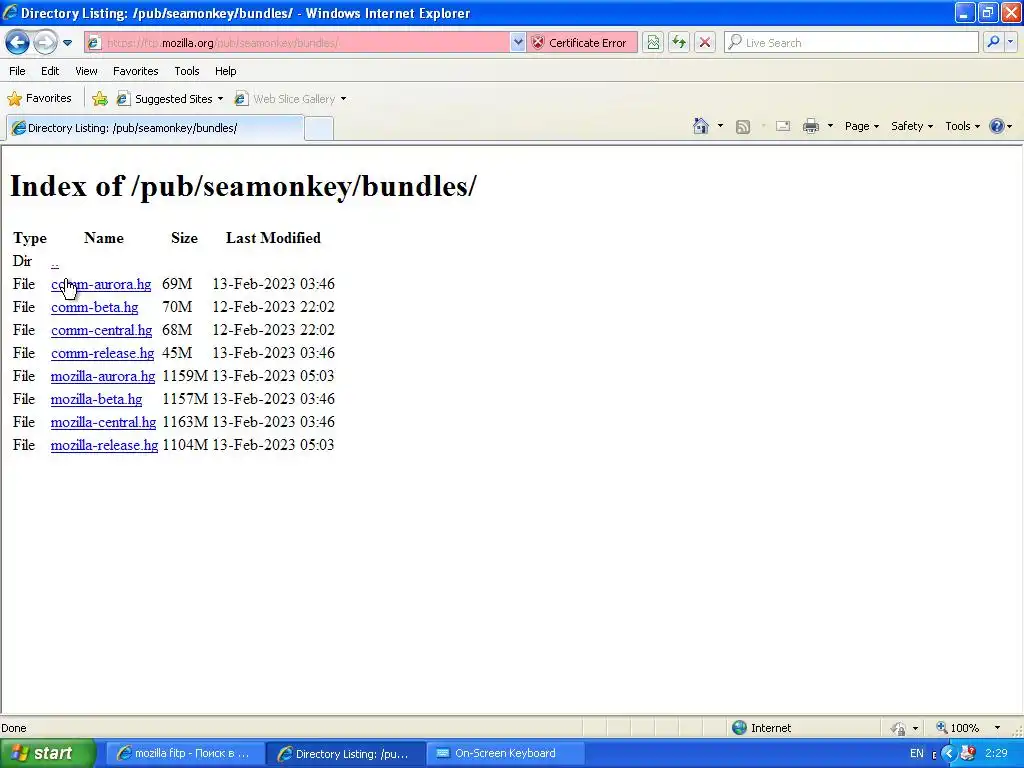Open the comm-release.hg file link
1024x768 pixels.
click(103, 353)
